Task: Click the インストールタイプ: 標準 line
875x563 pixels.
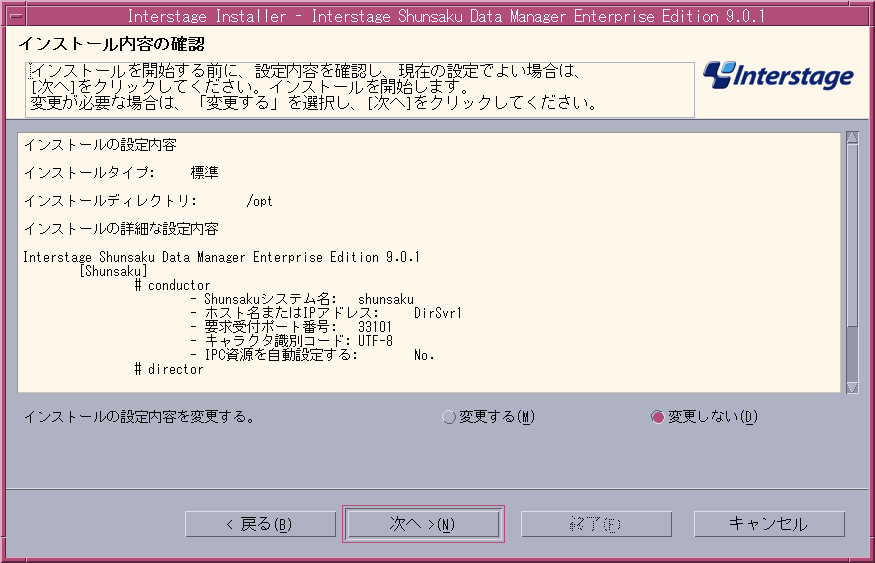Action: (121, 173)
